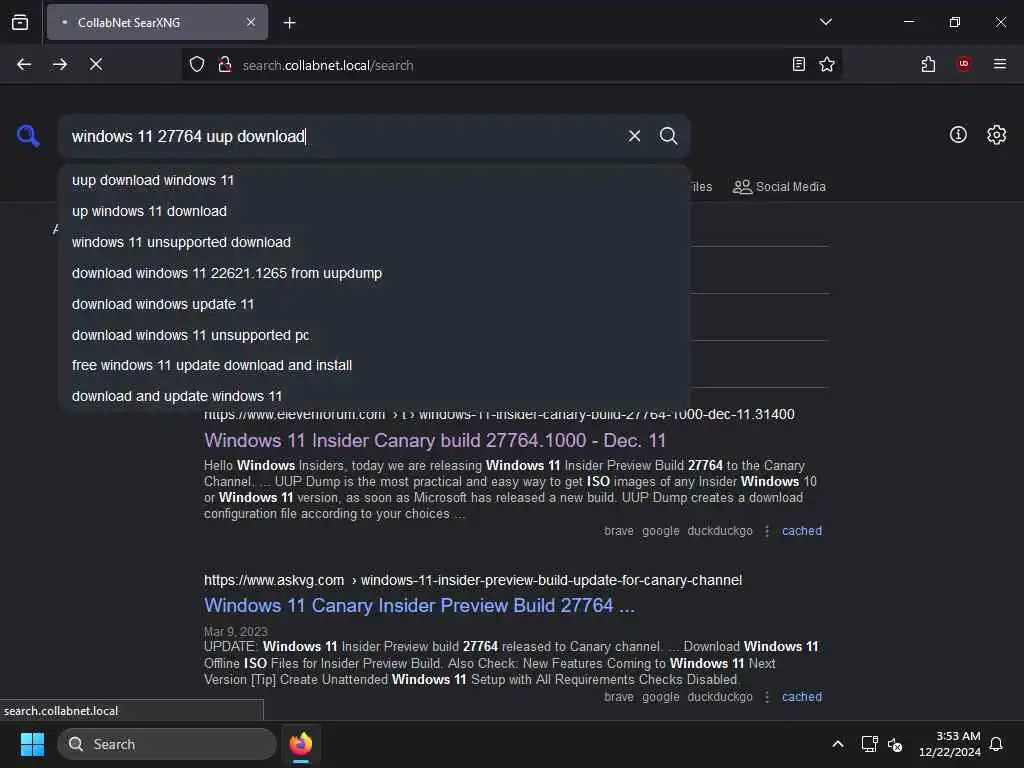Click the taskbar Search box
Screen dimensions: 1024x768
tap(167, 744)
